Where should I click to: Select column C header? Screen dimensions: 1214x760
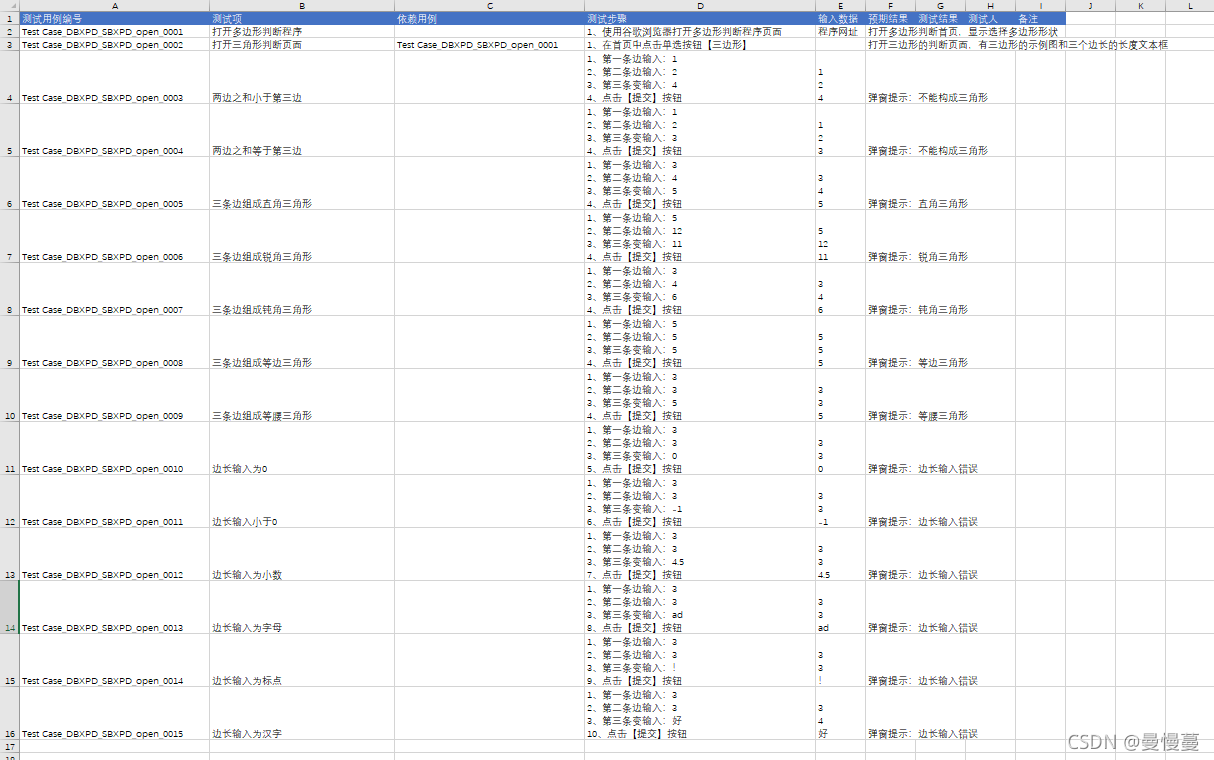(x=490, y=6)
